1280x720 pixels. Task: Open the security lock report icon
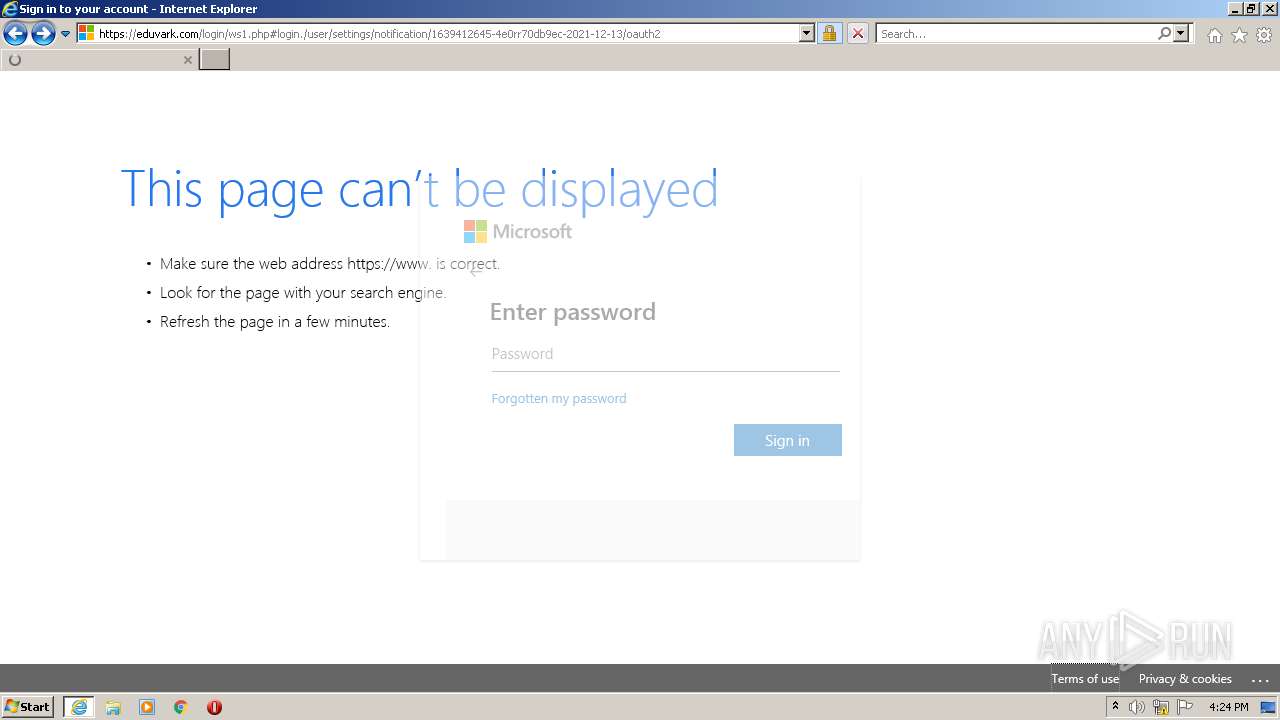click(x=829, y=34)
